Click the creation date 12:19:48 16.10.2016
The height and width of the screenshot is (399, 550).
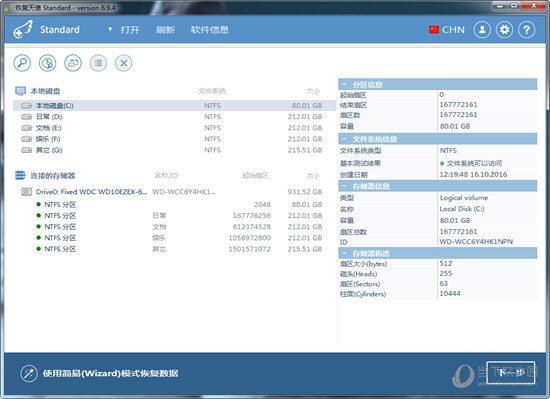click(x=473, y=174)
